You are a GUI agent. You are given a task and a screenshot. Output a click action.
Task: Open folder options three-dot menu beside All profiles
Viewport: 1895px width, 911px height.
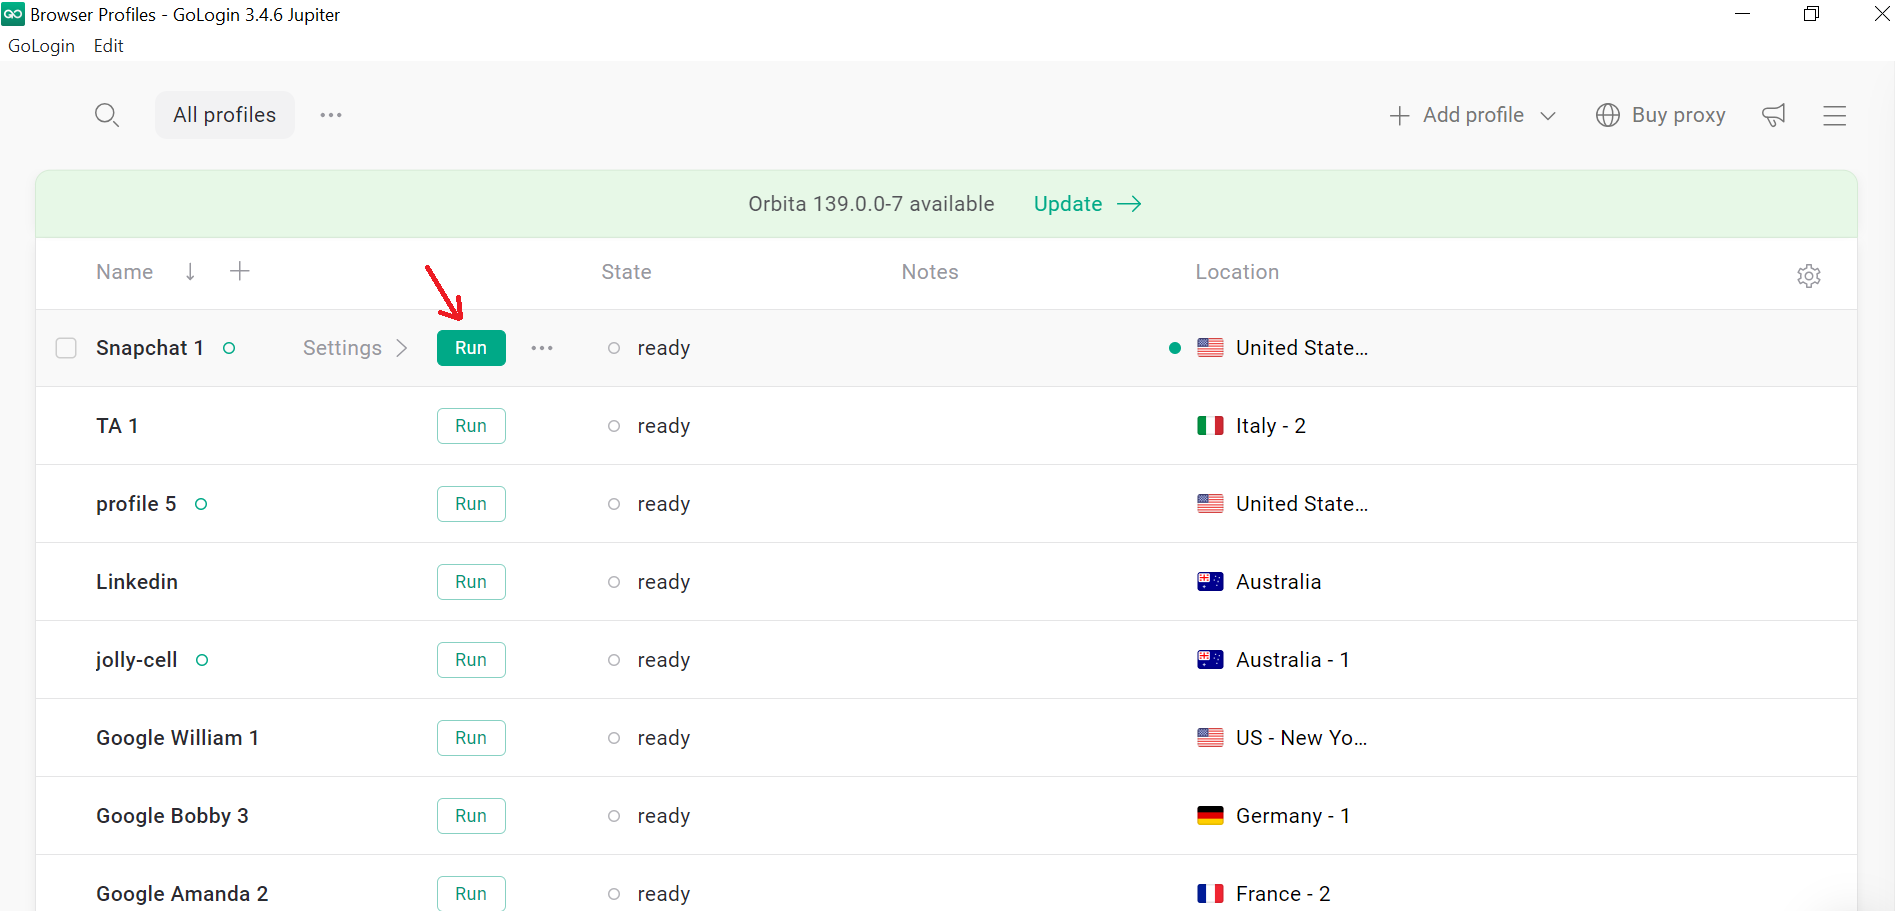point(331,115)
